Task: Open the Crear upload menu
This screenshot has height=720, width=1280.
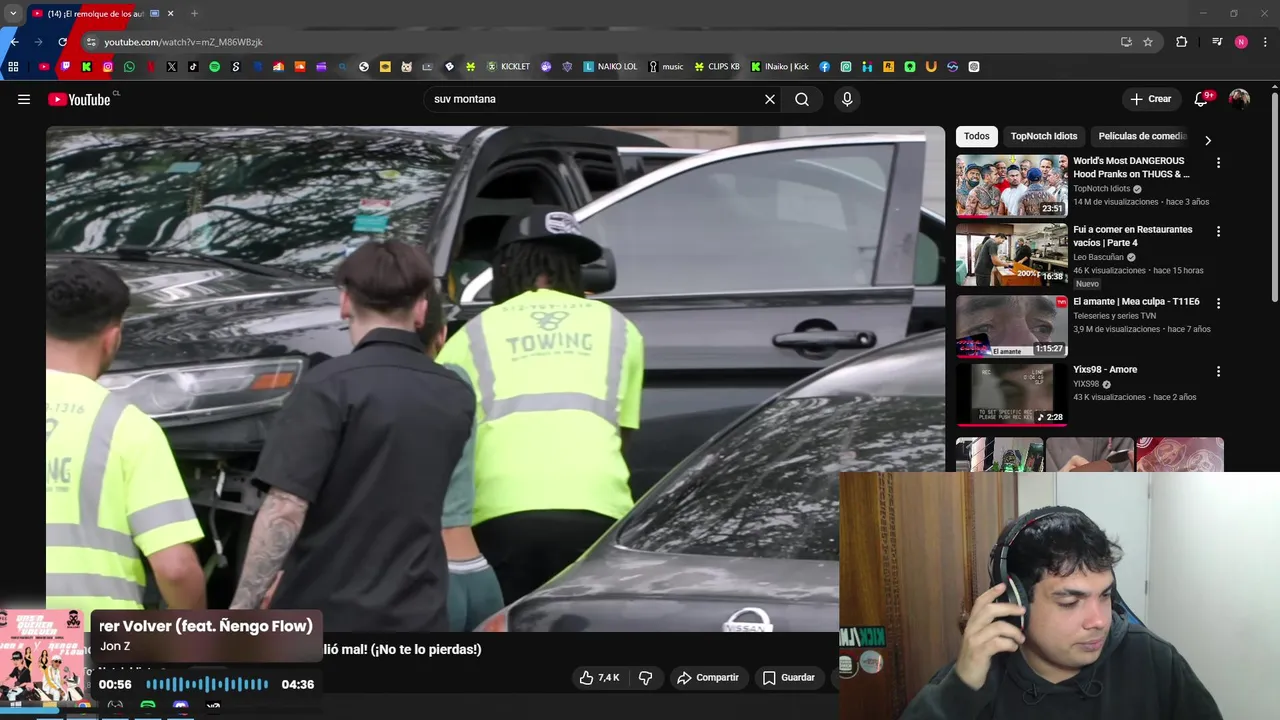Action: (1151, 99)
